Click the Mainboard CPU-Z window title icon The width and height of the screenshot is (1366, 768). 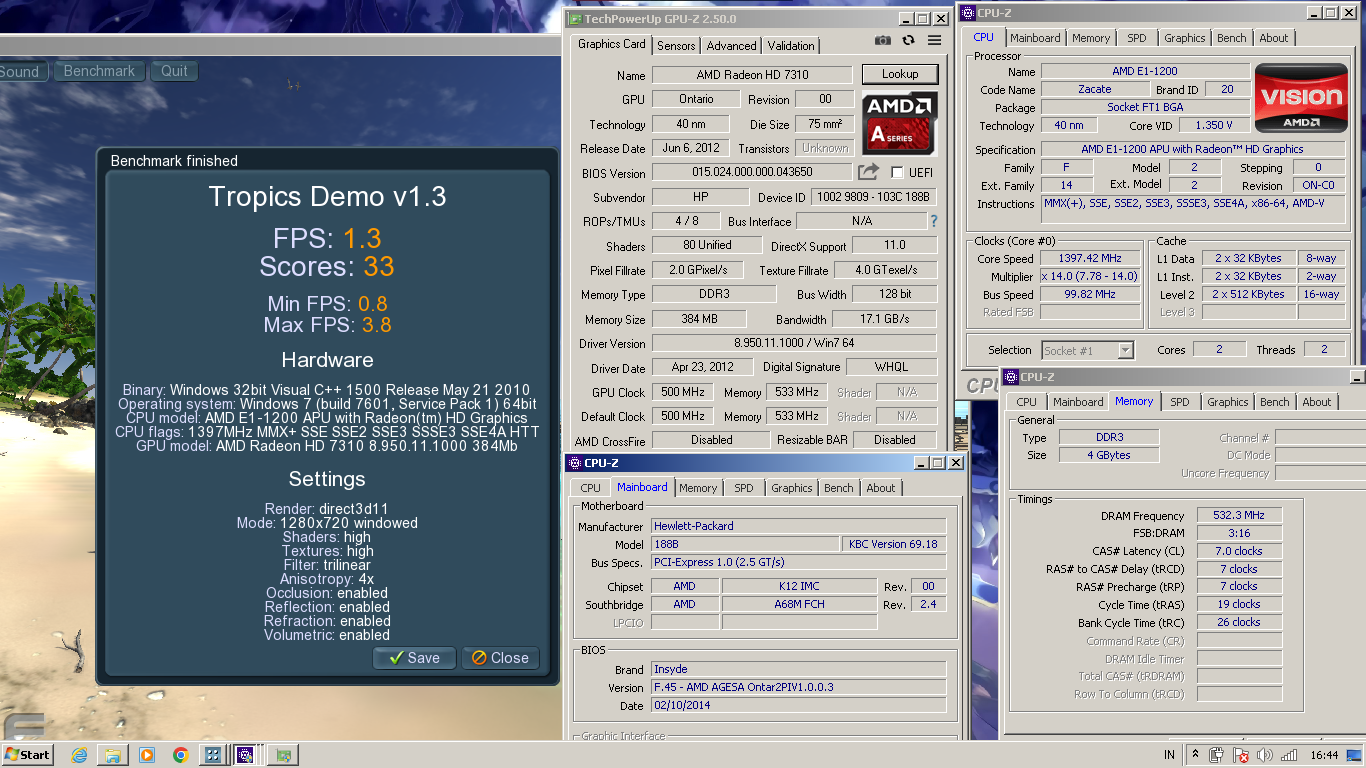point(574,463)
